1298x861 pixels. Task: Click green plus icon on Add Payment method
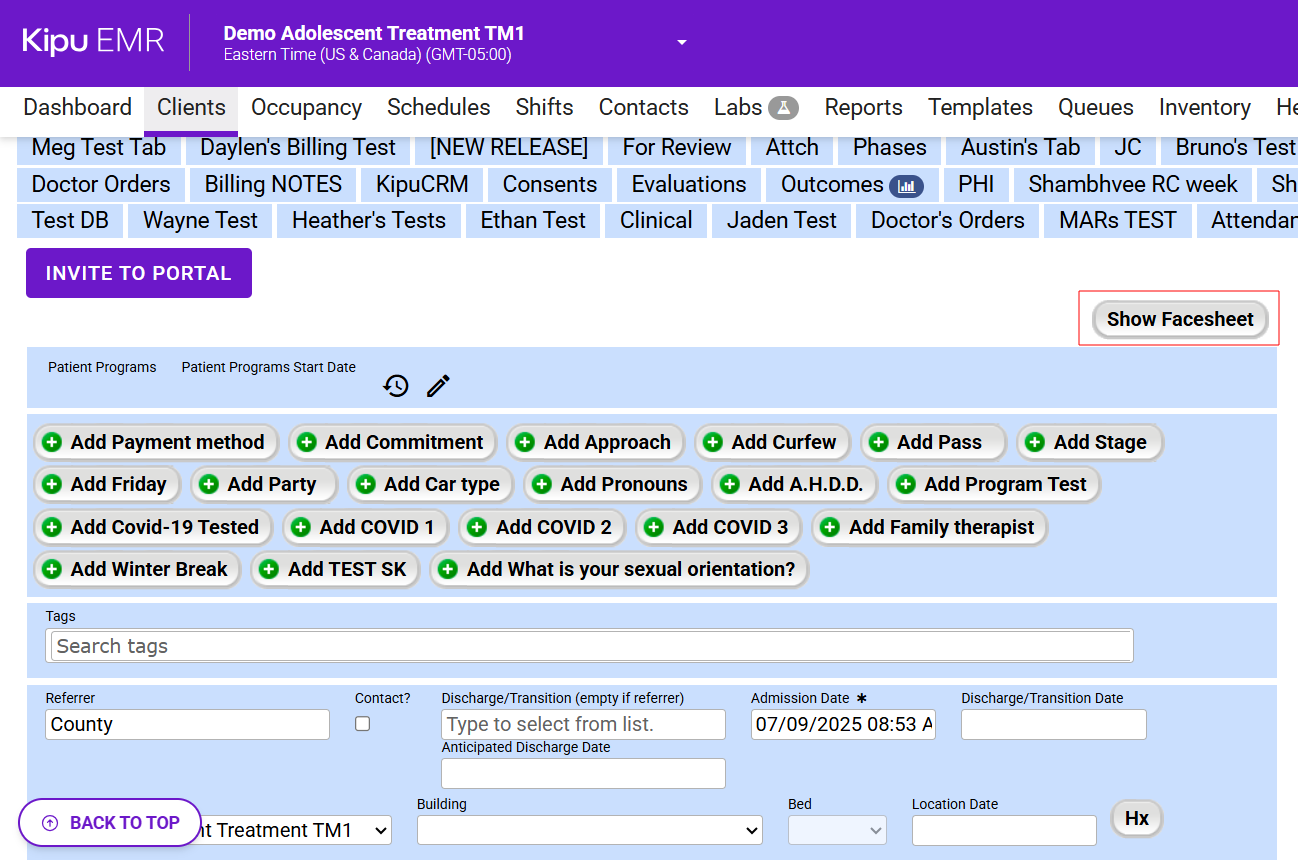tap(52, 442)
